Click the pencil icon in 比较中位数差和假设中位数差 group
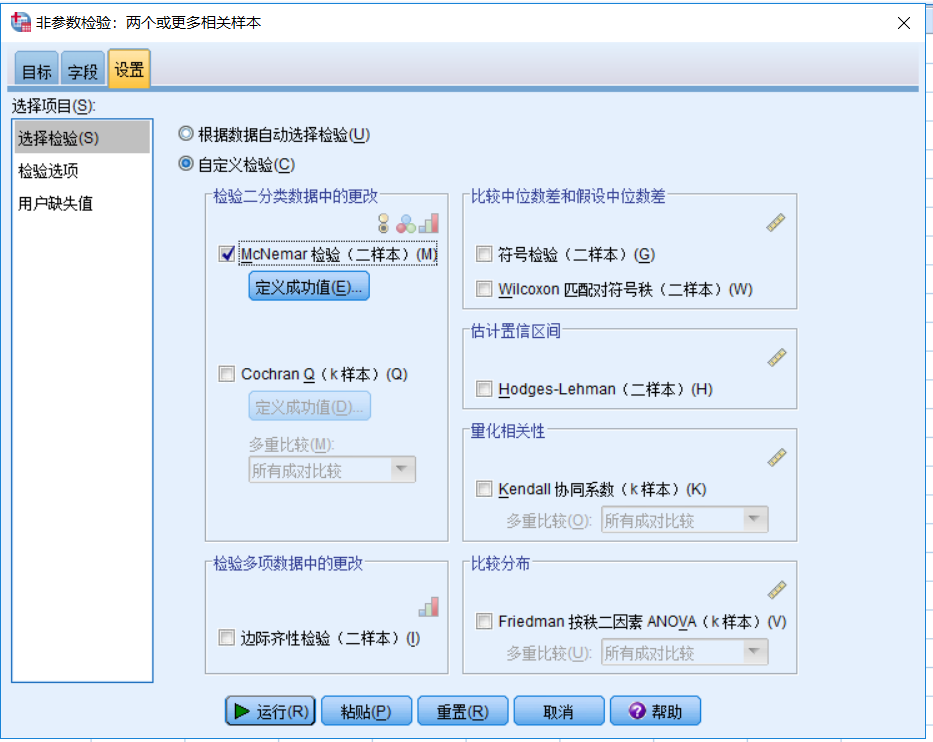 tap(777, 222)
